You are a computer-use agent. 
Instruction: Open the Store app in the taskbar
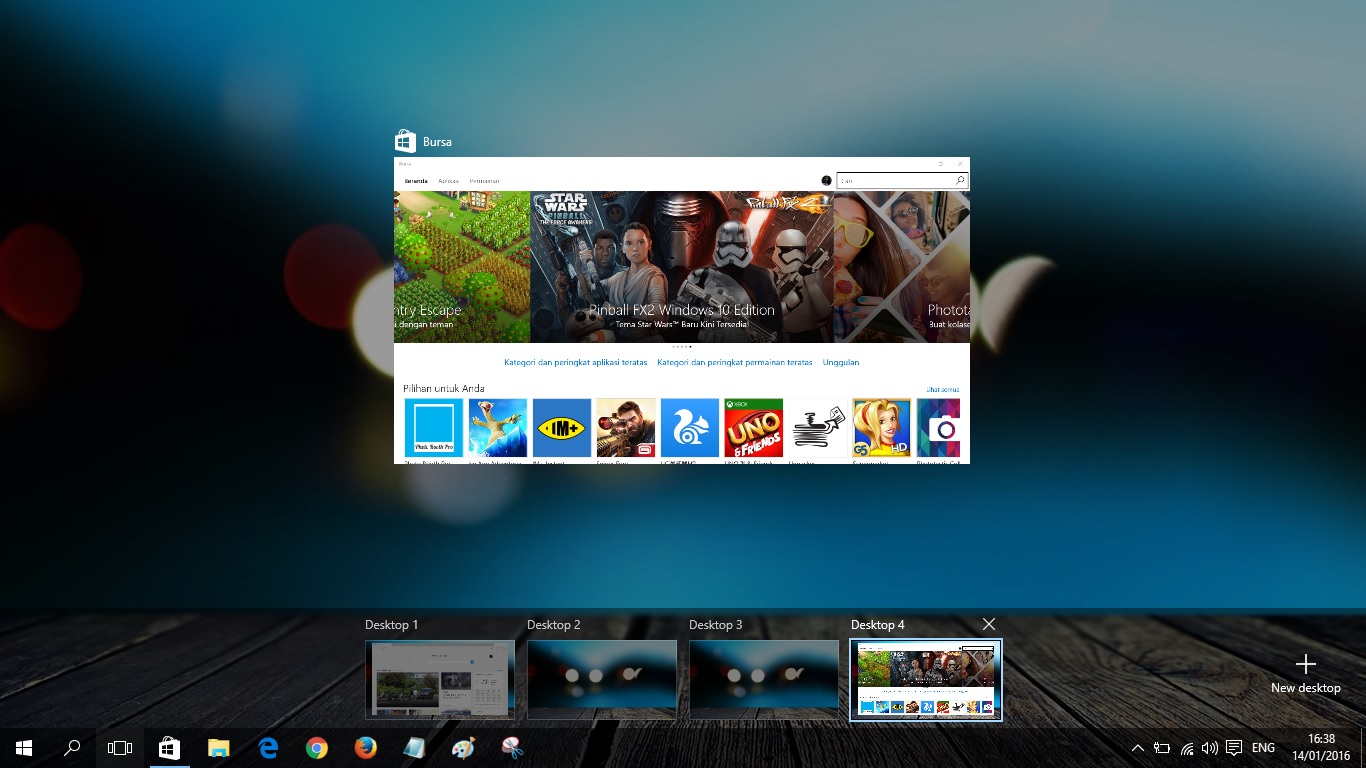click(x=169, y=748)
